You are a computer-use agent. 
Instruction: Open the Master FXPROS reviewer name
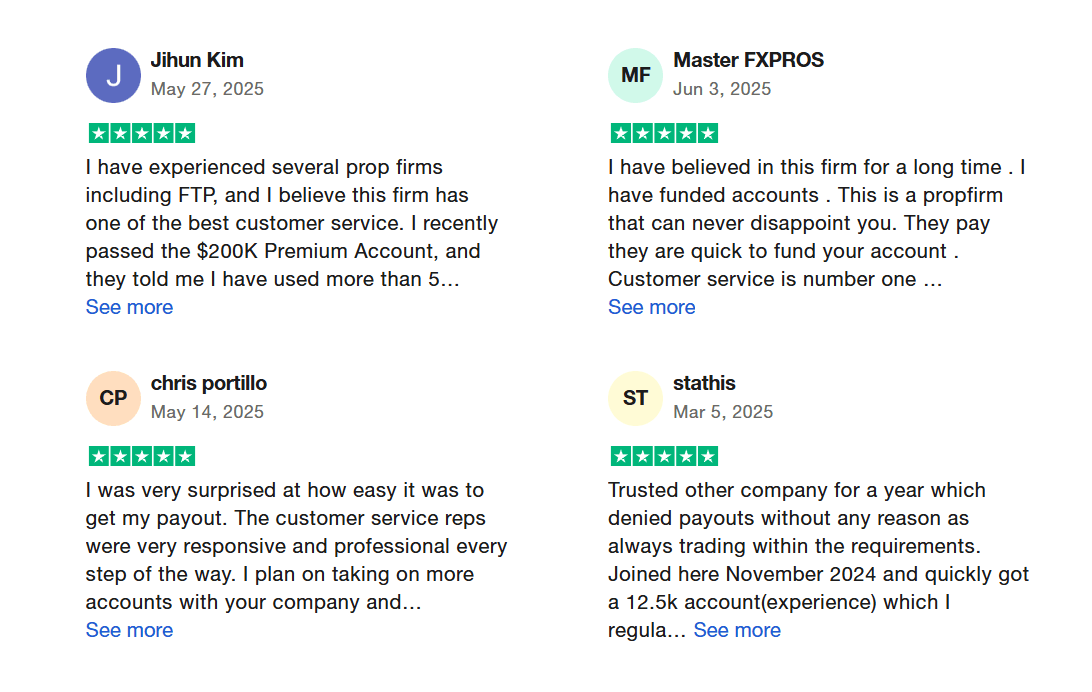(749, 61)
